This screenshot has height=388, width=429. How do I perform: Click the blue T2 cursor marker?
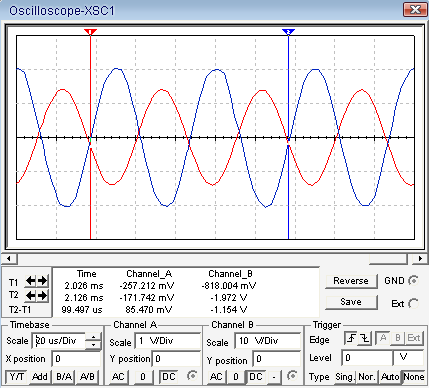(x=288, y=32)
